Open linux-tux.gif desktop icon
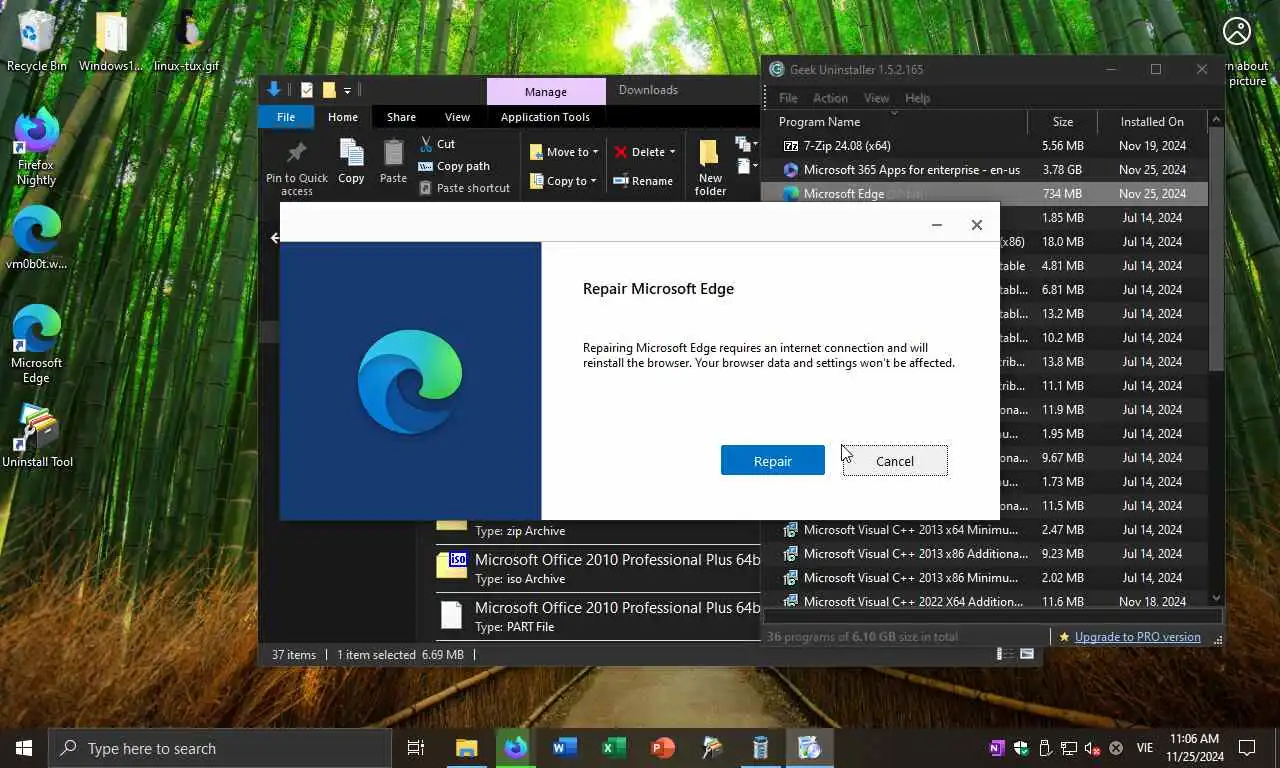This screenshot has height=768, width=1280. coord(186,41)
